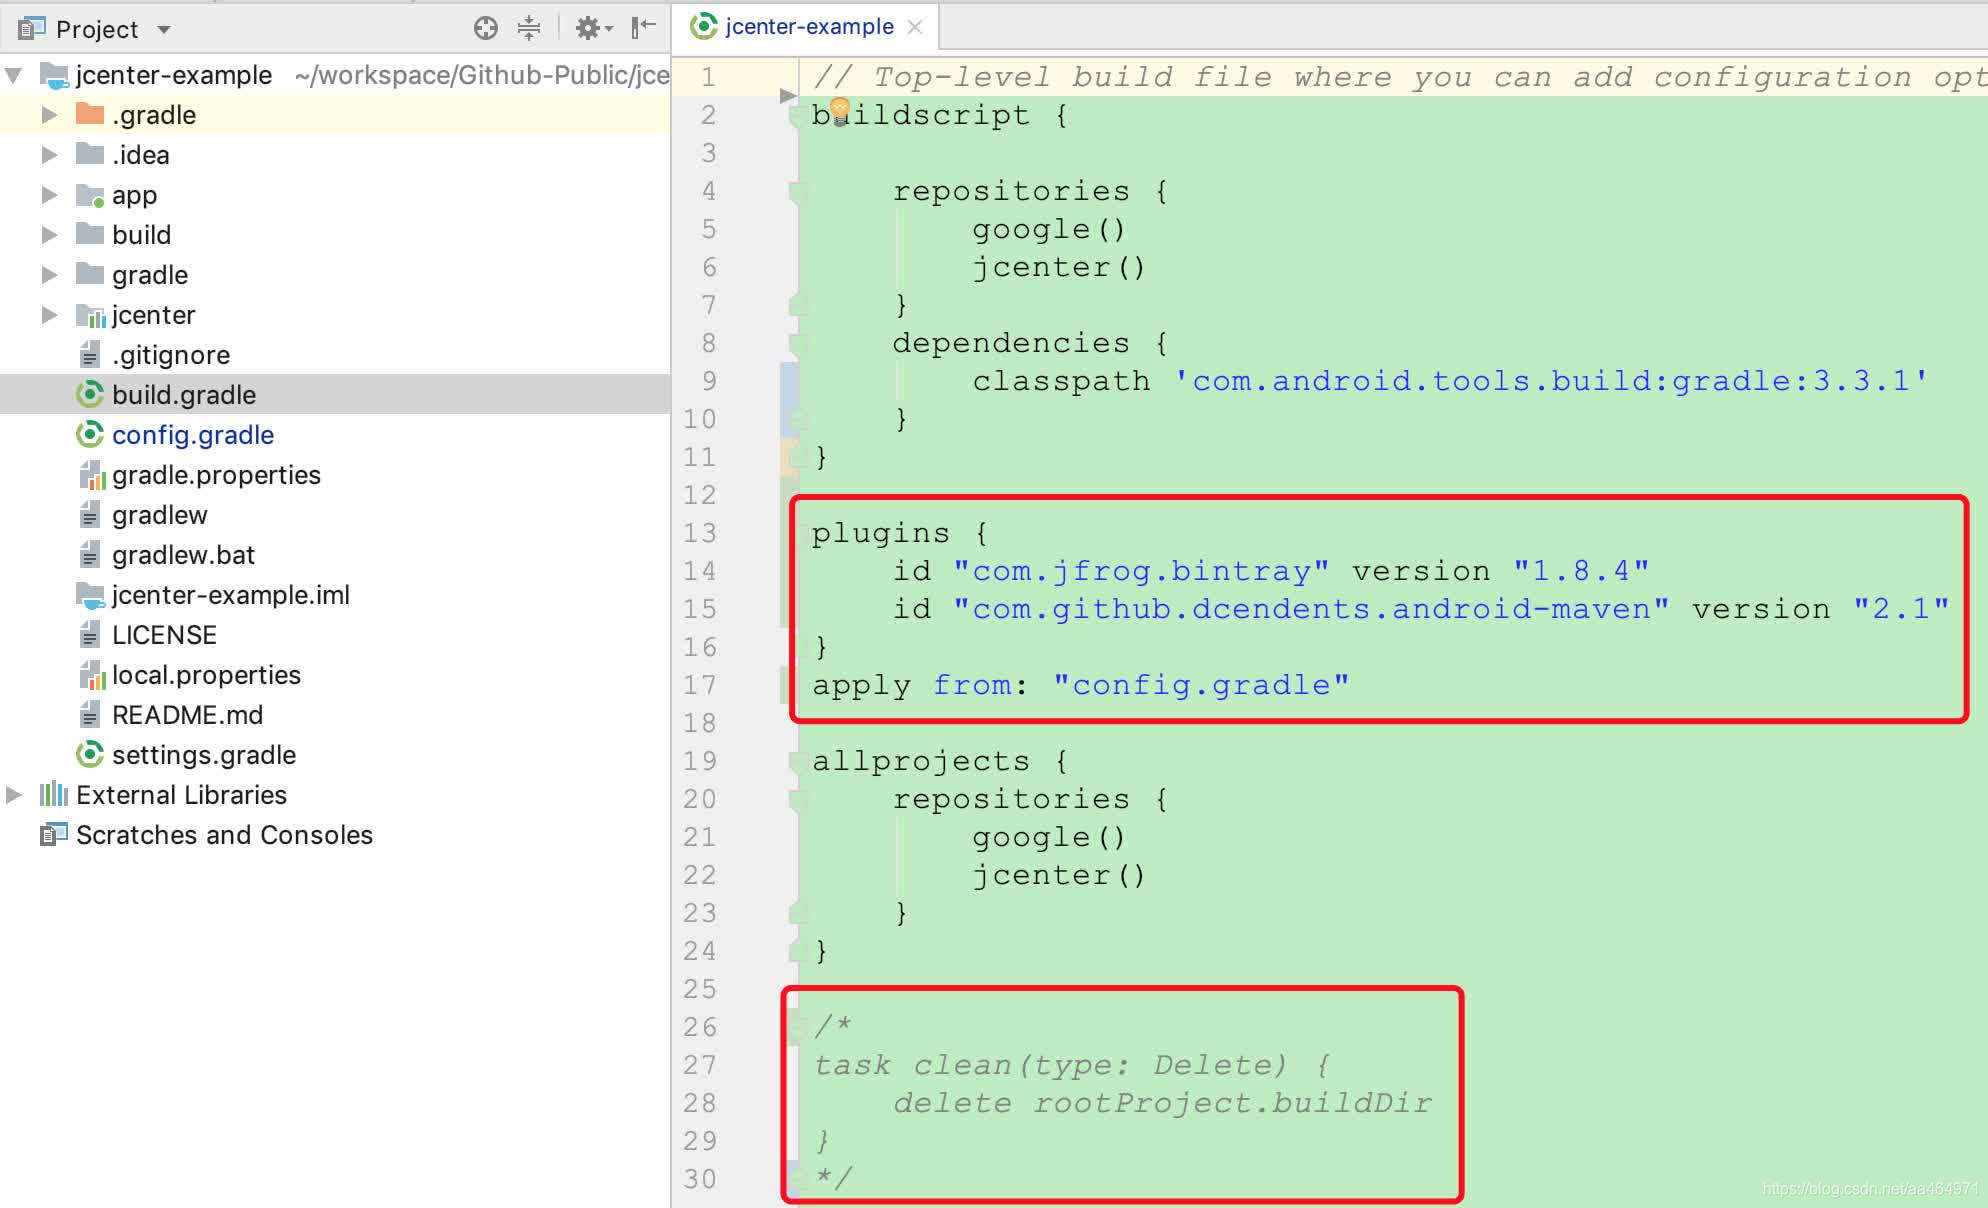
Task: Hide the Project tool window
Action: [x=643, y=27]
